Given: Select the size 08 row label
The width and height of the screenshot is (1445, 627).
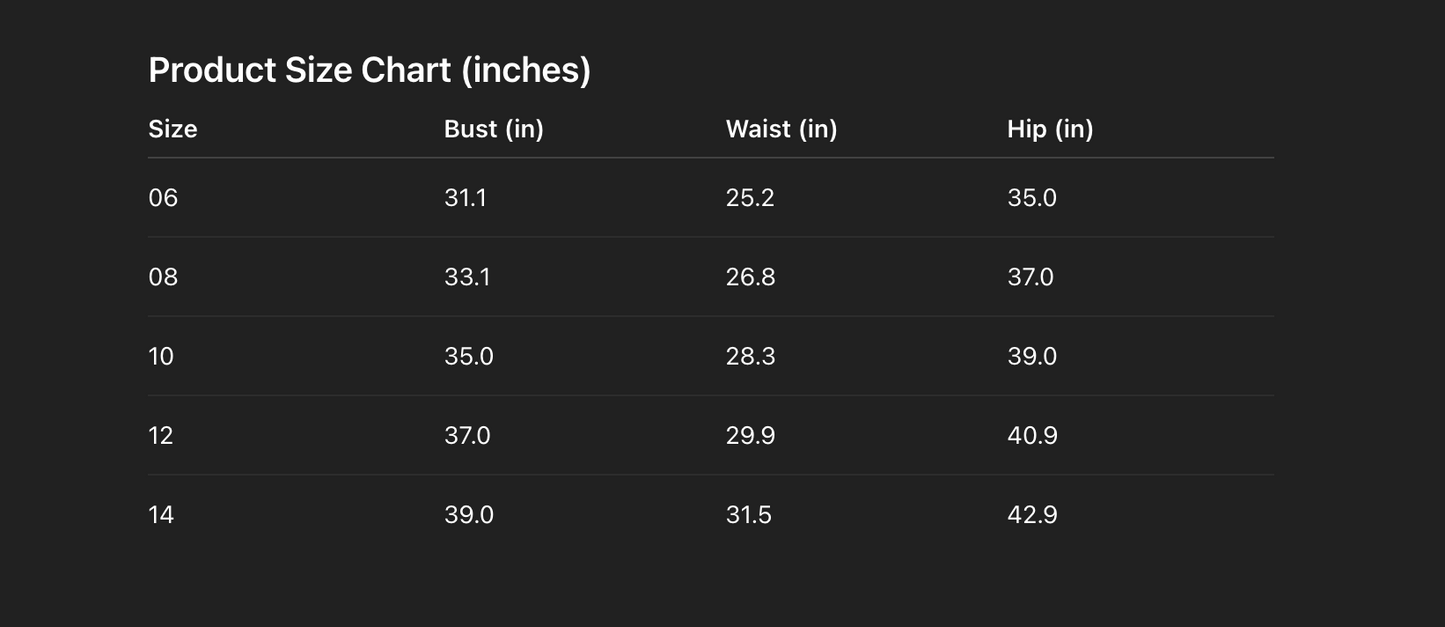Looking at the screenshot, I should point(163,277).
